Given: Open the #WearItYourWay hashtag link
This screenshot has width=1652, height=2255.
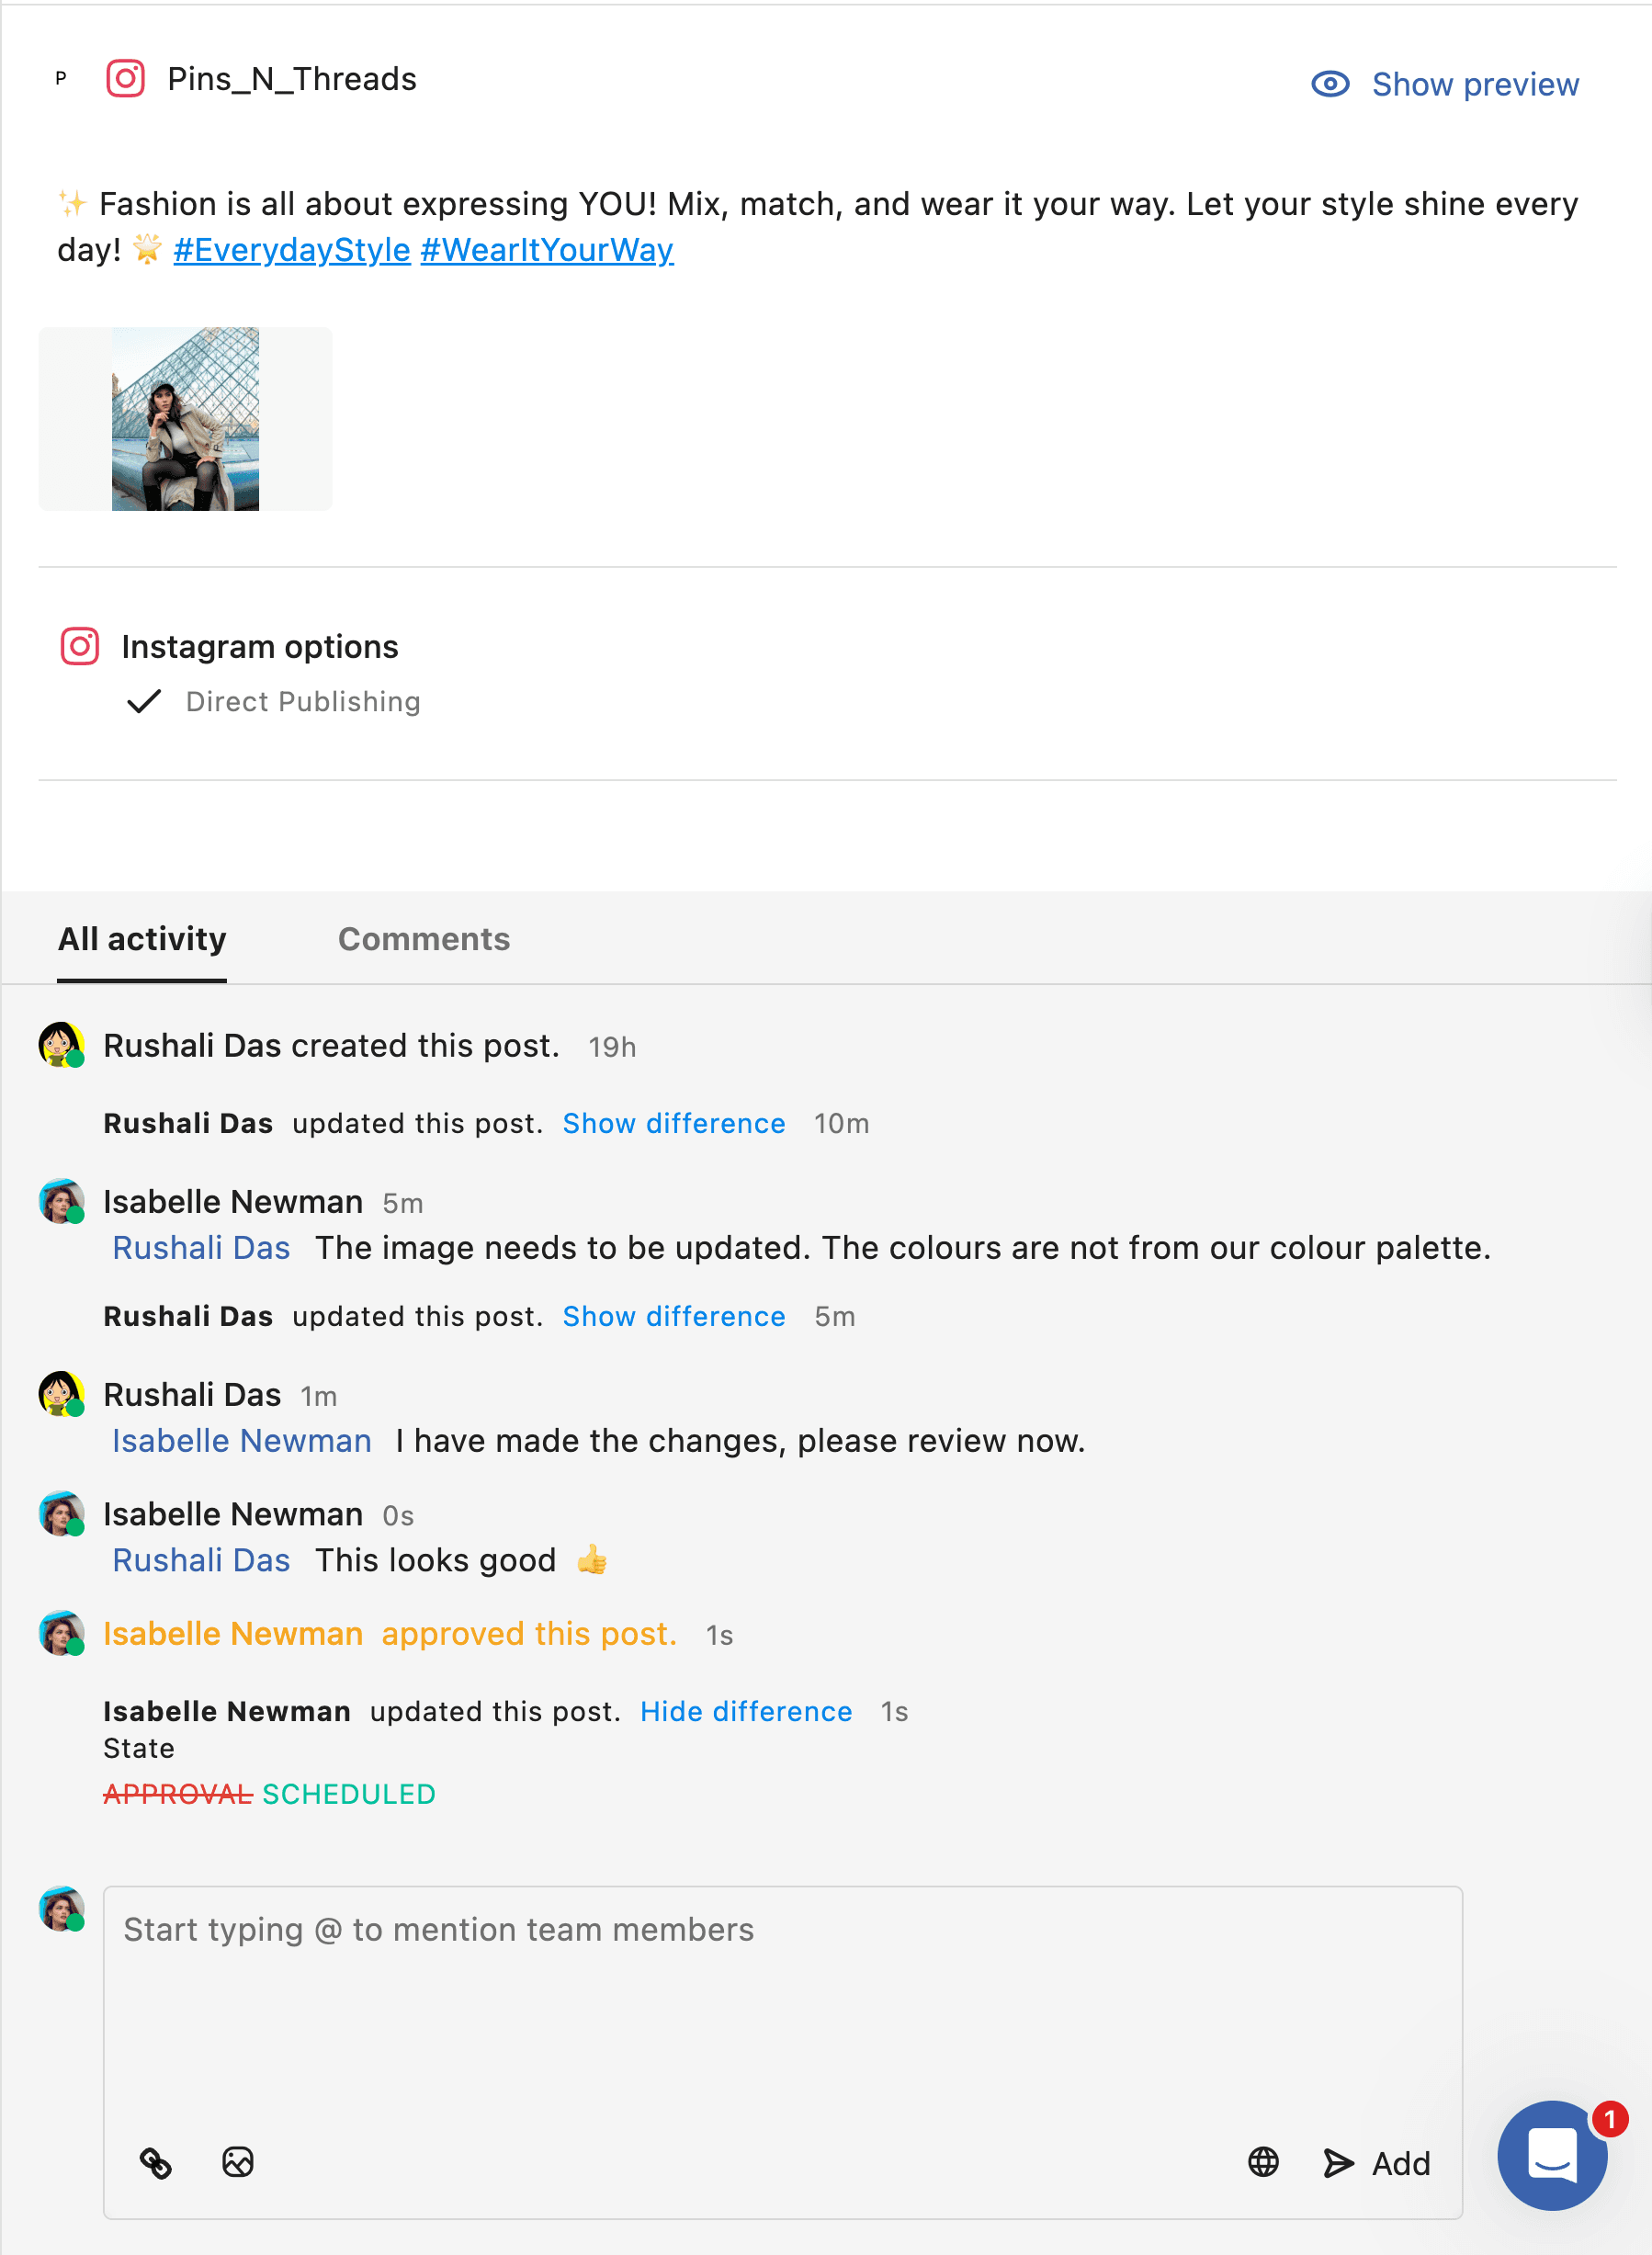Looking at the screenshot, I should (547, 250).
